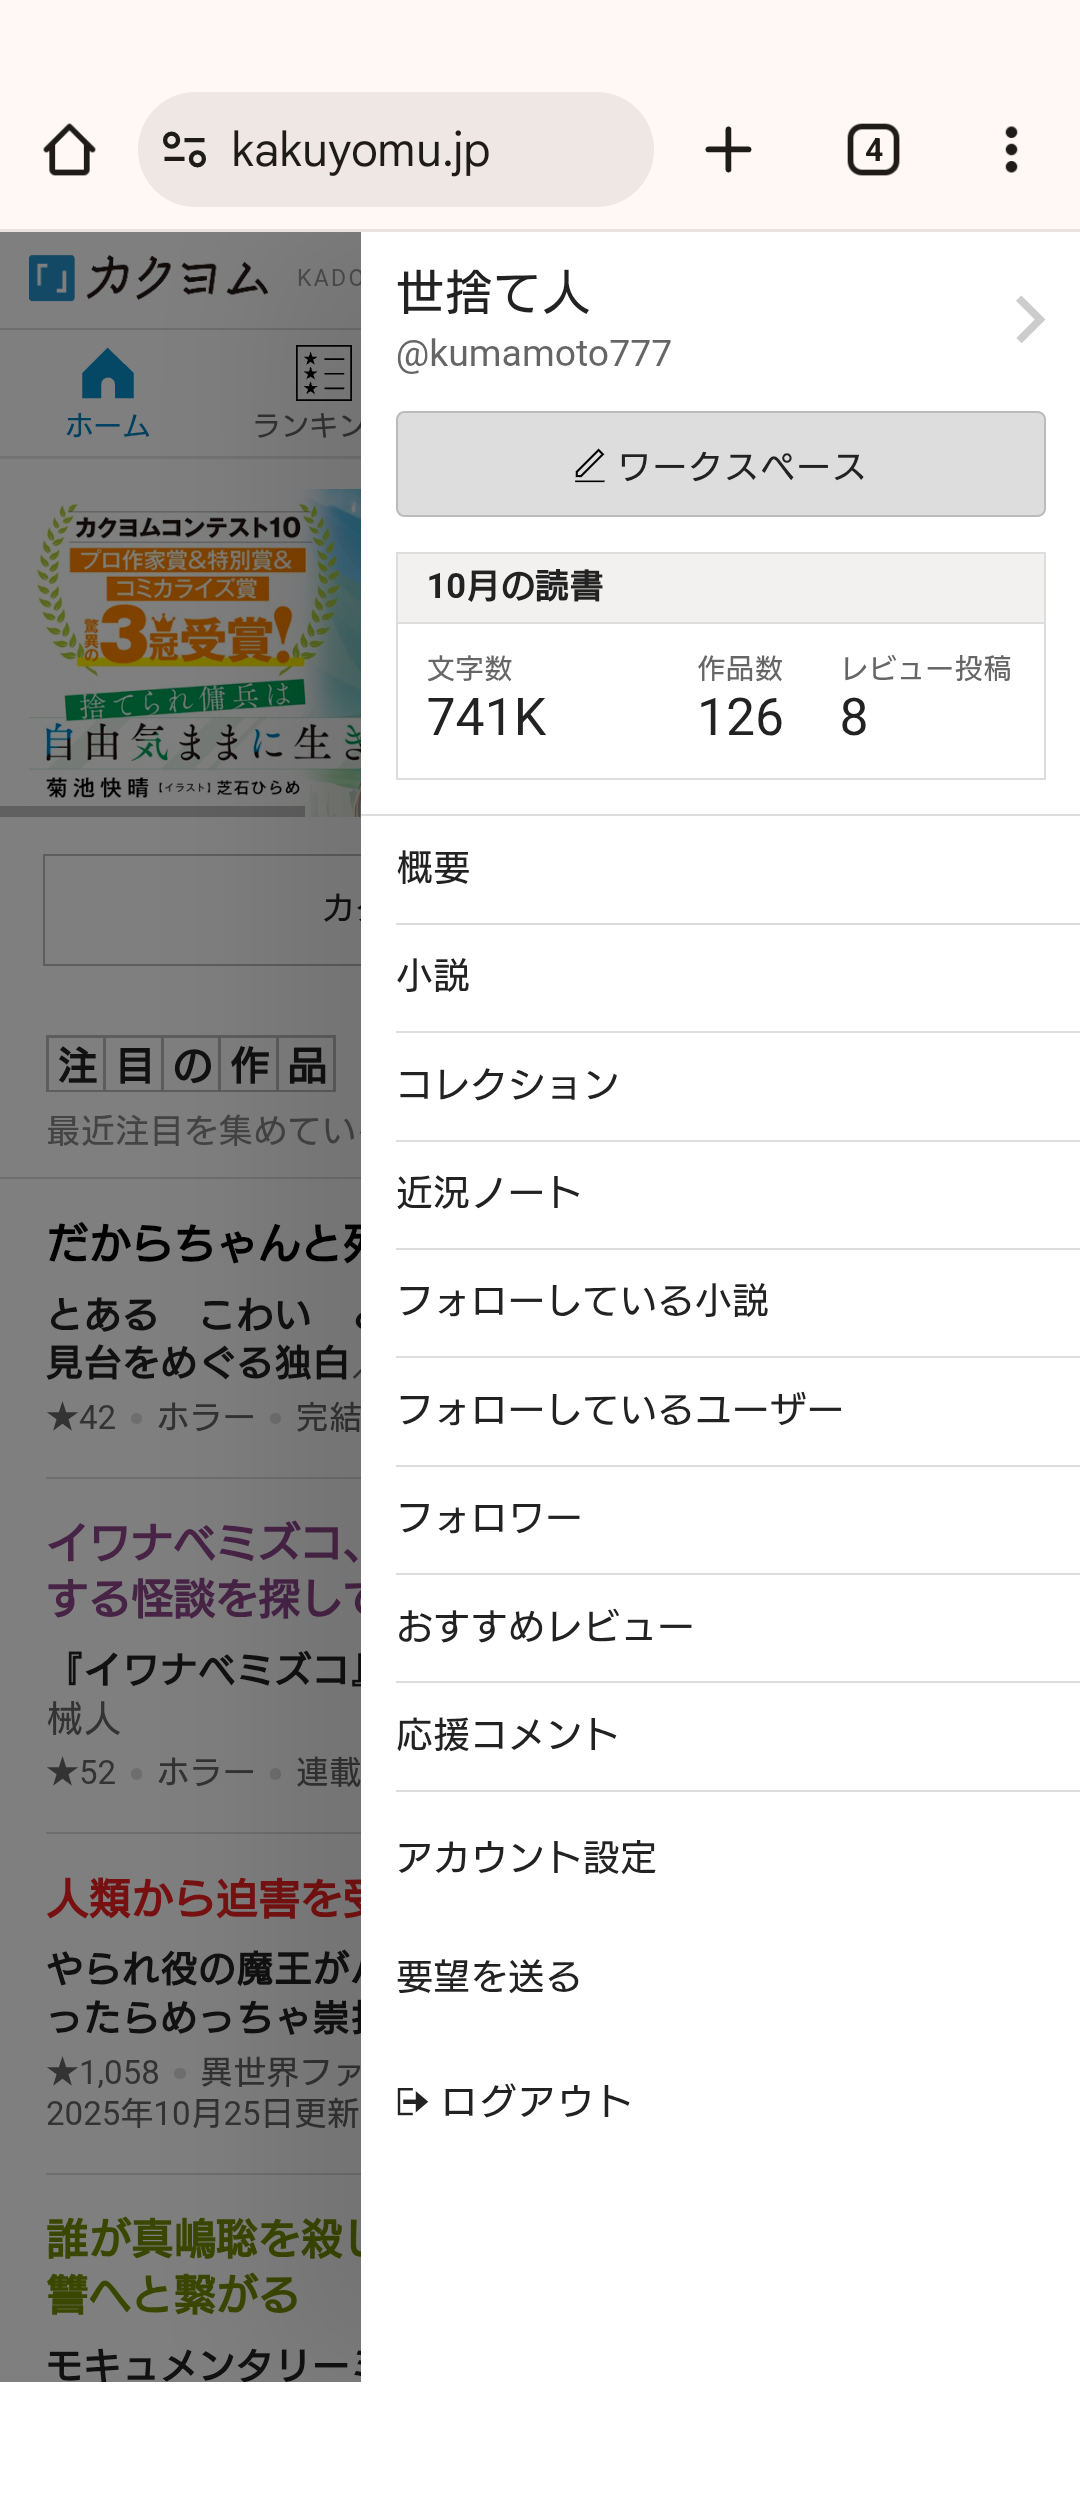Image resolution: width=1080 pixels, height=2520 pixels.
Task: Open 近況ノート menu entry
Action: pos(489,1193)
